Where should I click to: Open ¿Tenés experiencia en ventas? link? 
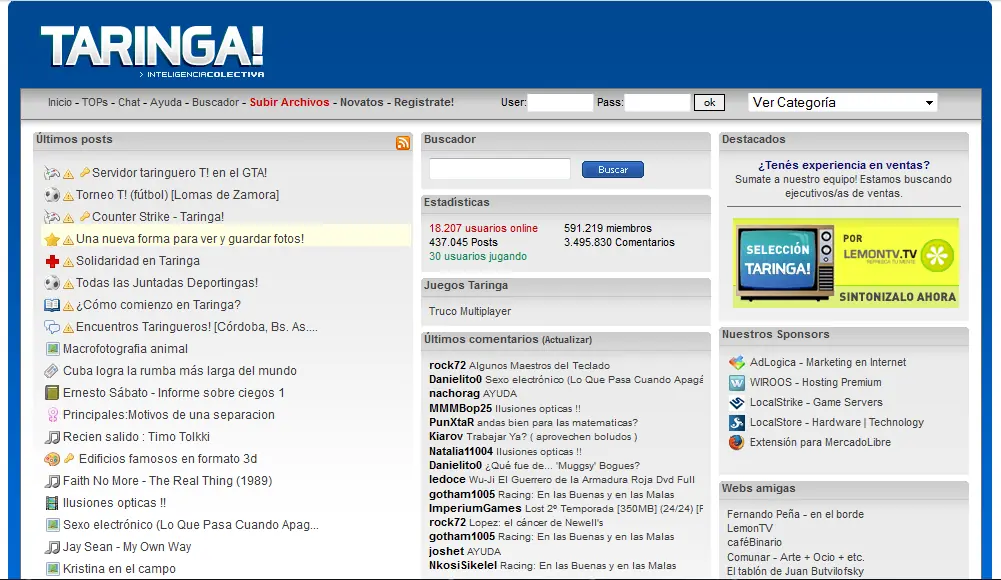point(844,165)
